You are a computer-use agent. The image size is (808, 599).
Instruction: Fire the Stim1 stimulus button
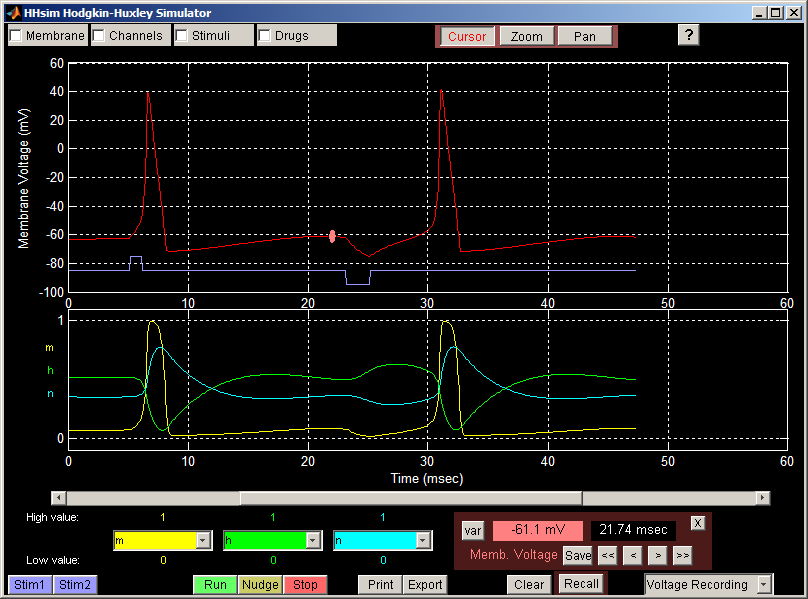pos(29,585)
